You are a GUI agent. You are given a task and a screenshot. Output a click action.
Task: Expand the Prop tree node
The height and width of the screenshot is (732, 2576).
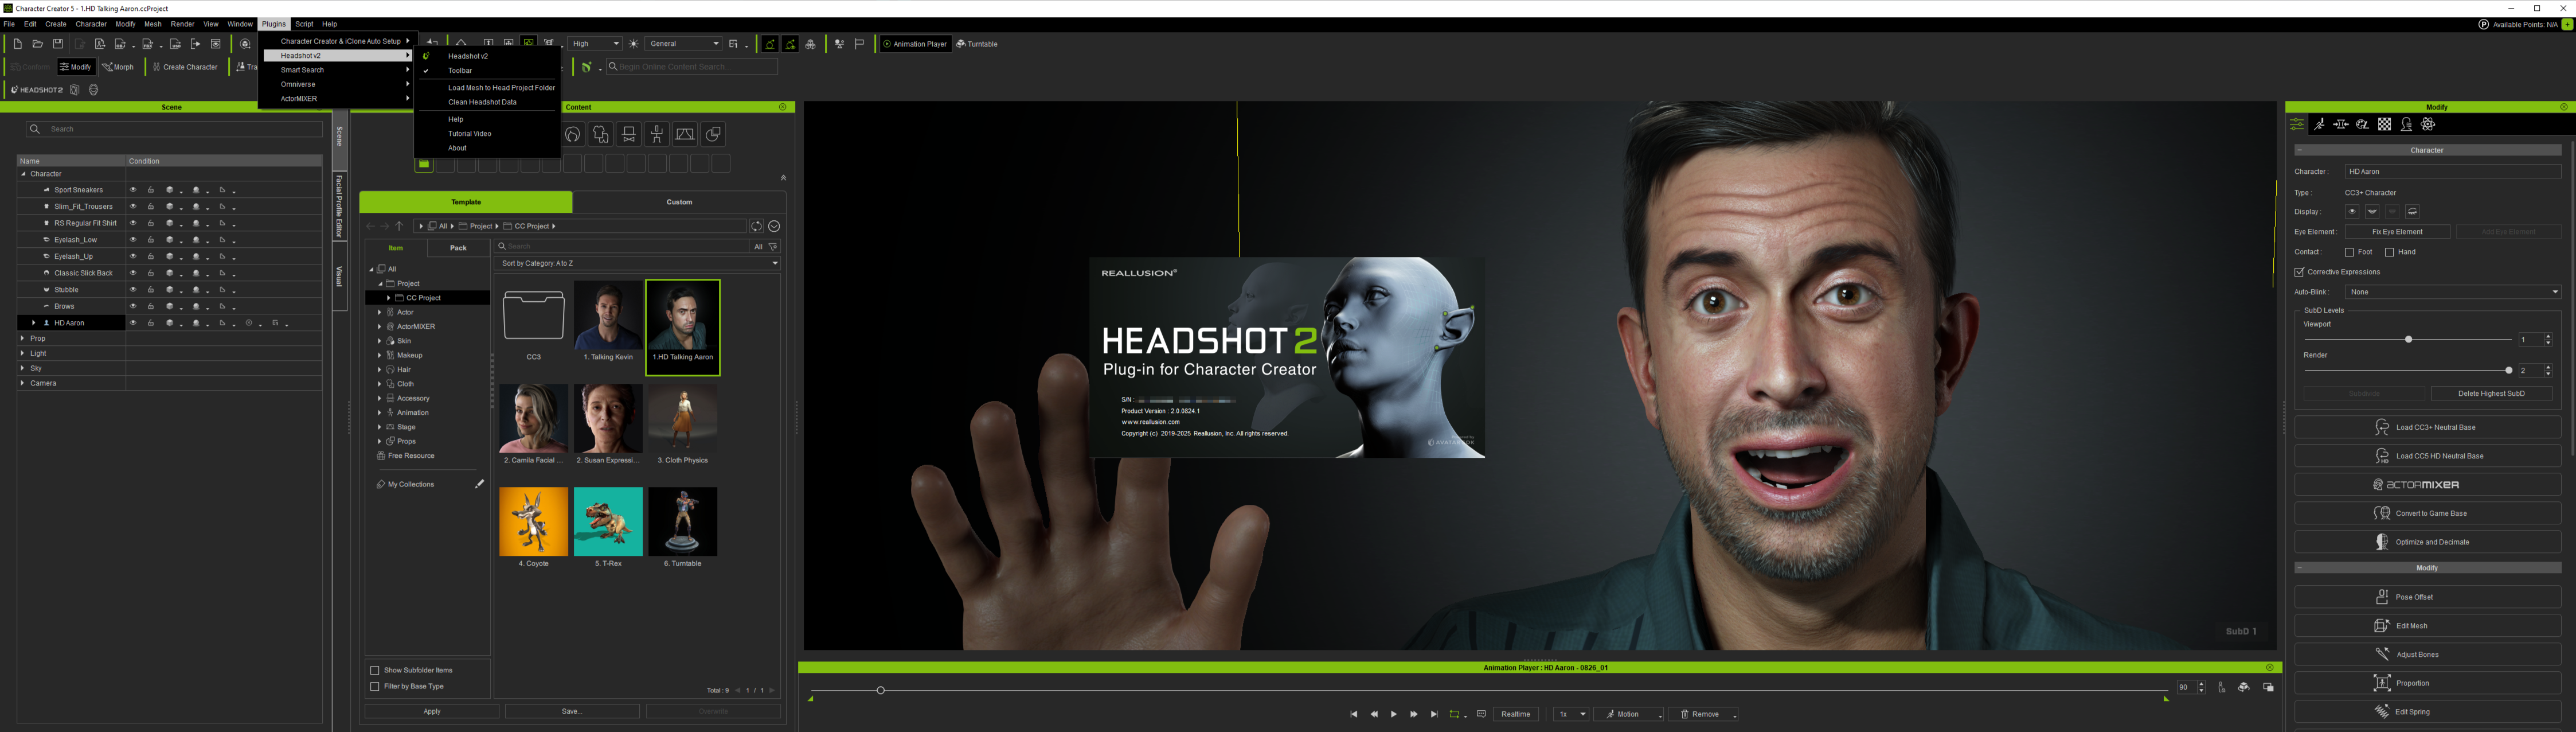(x=23, y=339)
